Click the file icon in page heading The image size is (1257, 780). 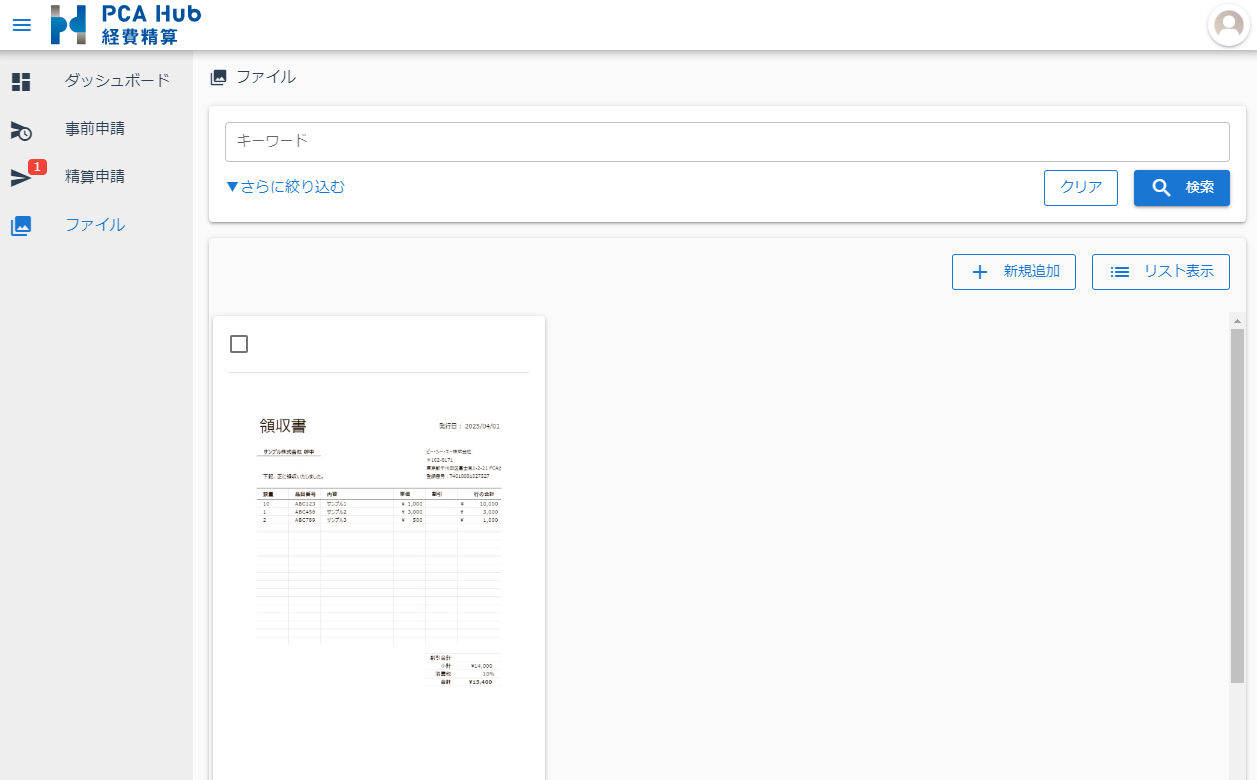point(218,77)
